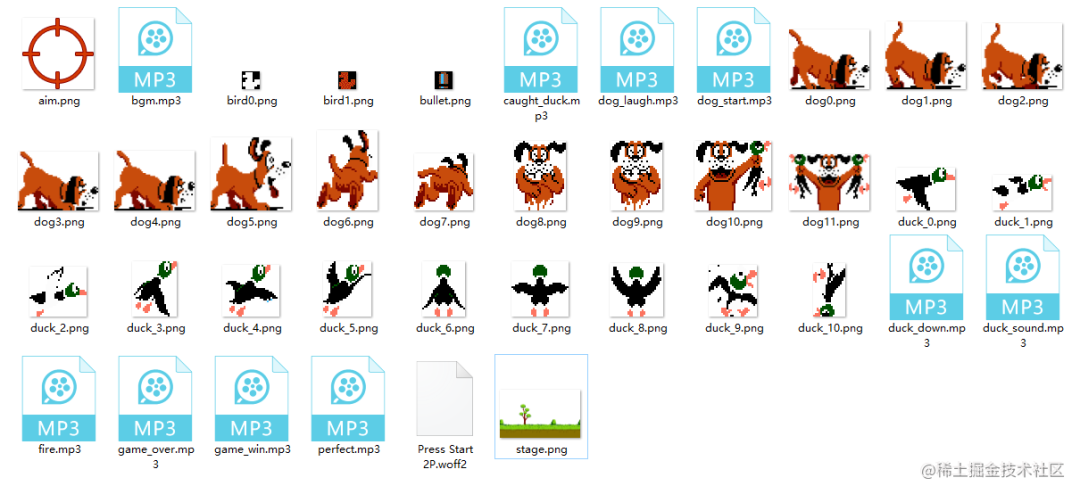
Task: Select the dog3.png thumbnail
Action: pyautogui.click(x=59, y=181)
